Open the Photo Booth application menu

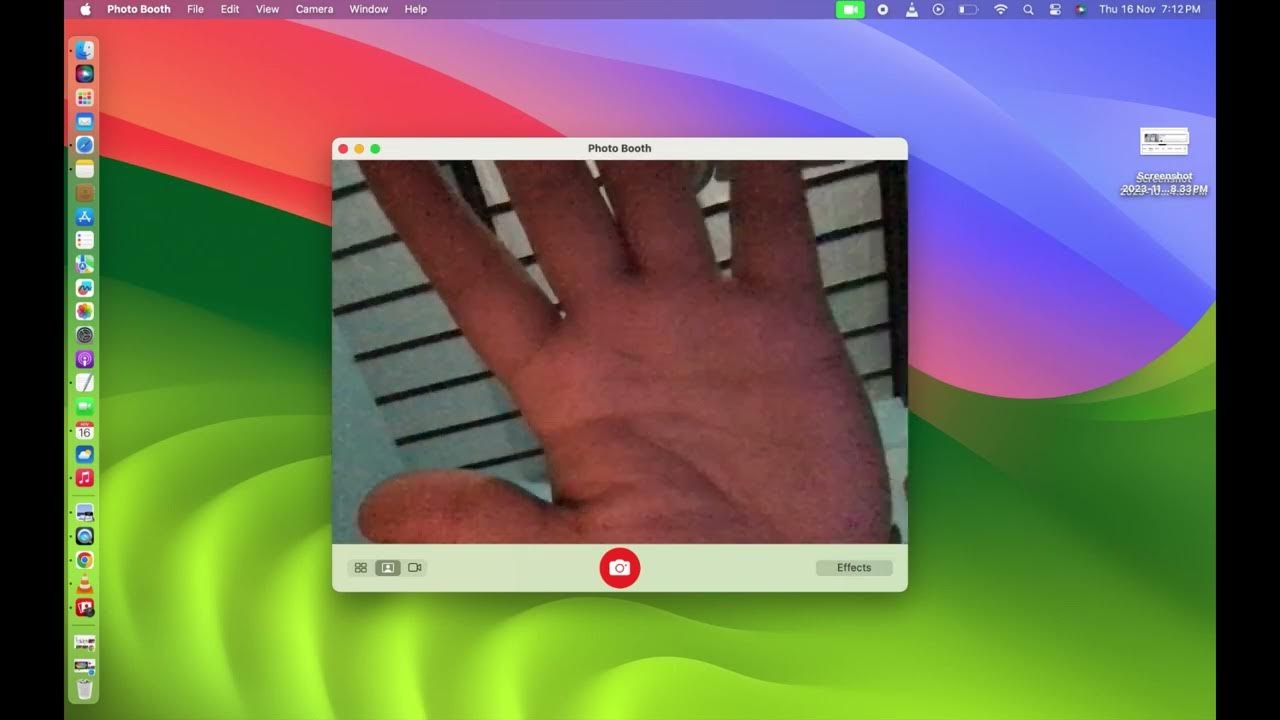coord(139,9)
